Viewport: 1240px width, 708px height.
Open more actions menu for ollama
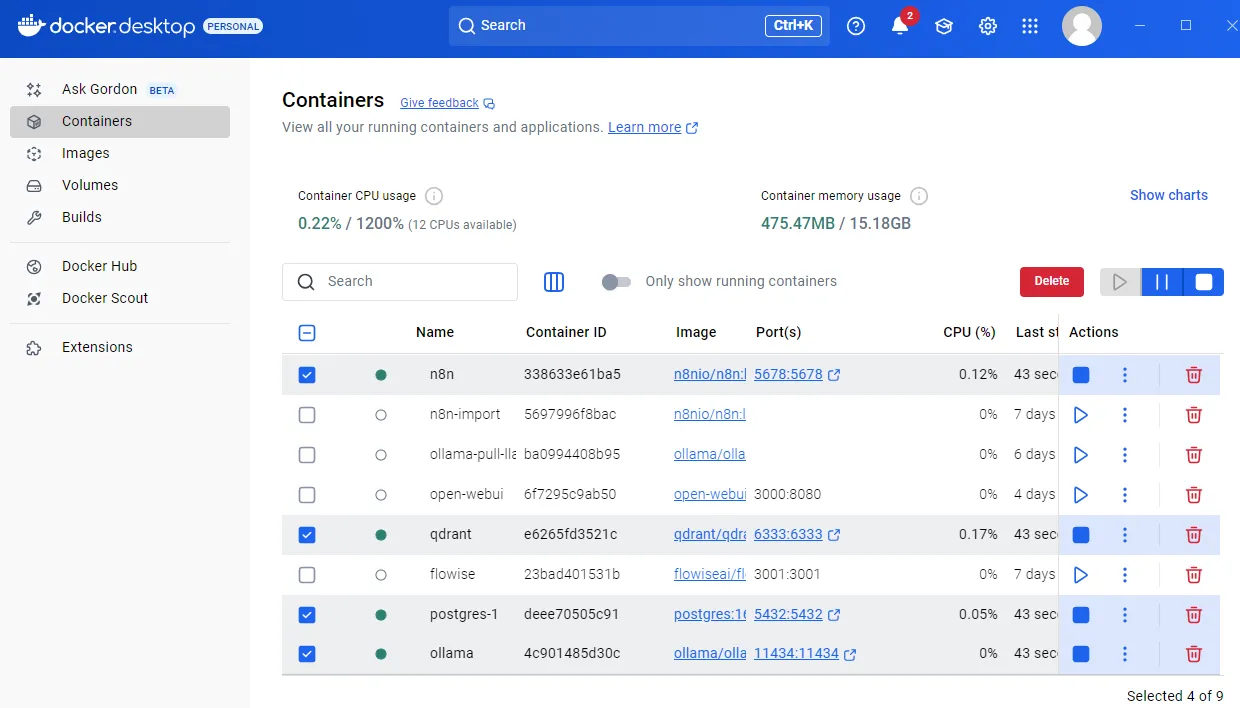pyautogui.click(x=1125, y=654)
